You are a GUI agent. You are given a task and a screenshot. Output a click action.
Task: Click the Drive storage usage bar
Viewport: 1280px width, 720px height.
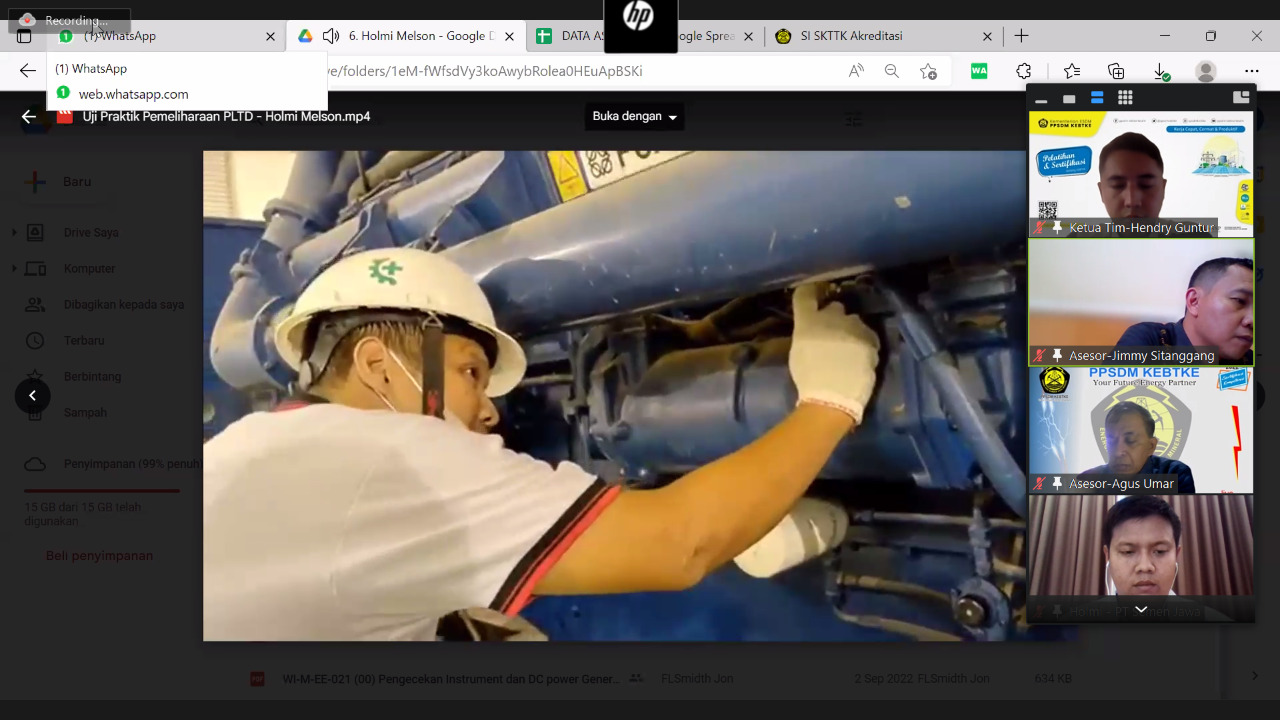pyautogui.click(x=102, y=491)
